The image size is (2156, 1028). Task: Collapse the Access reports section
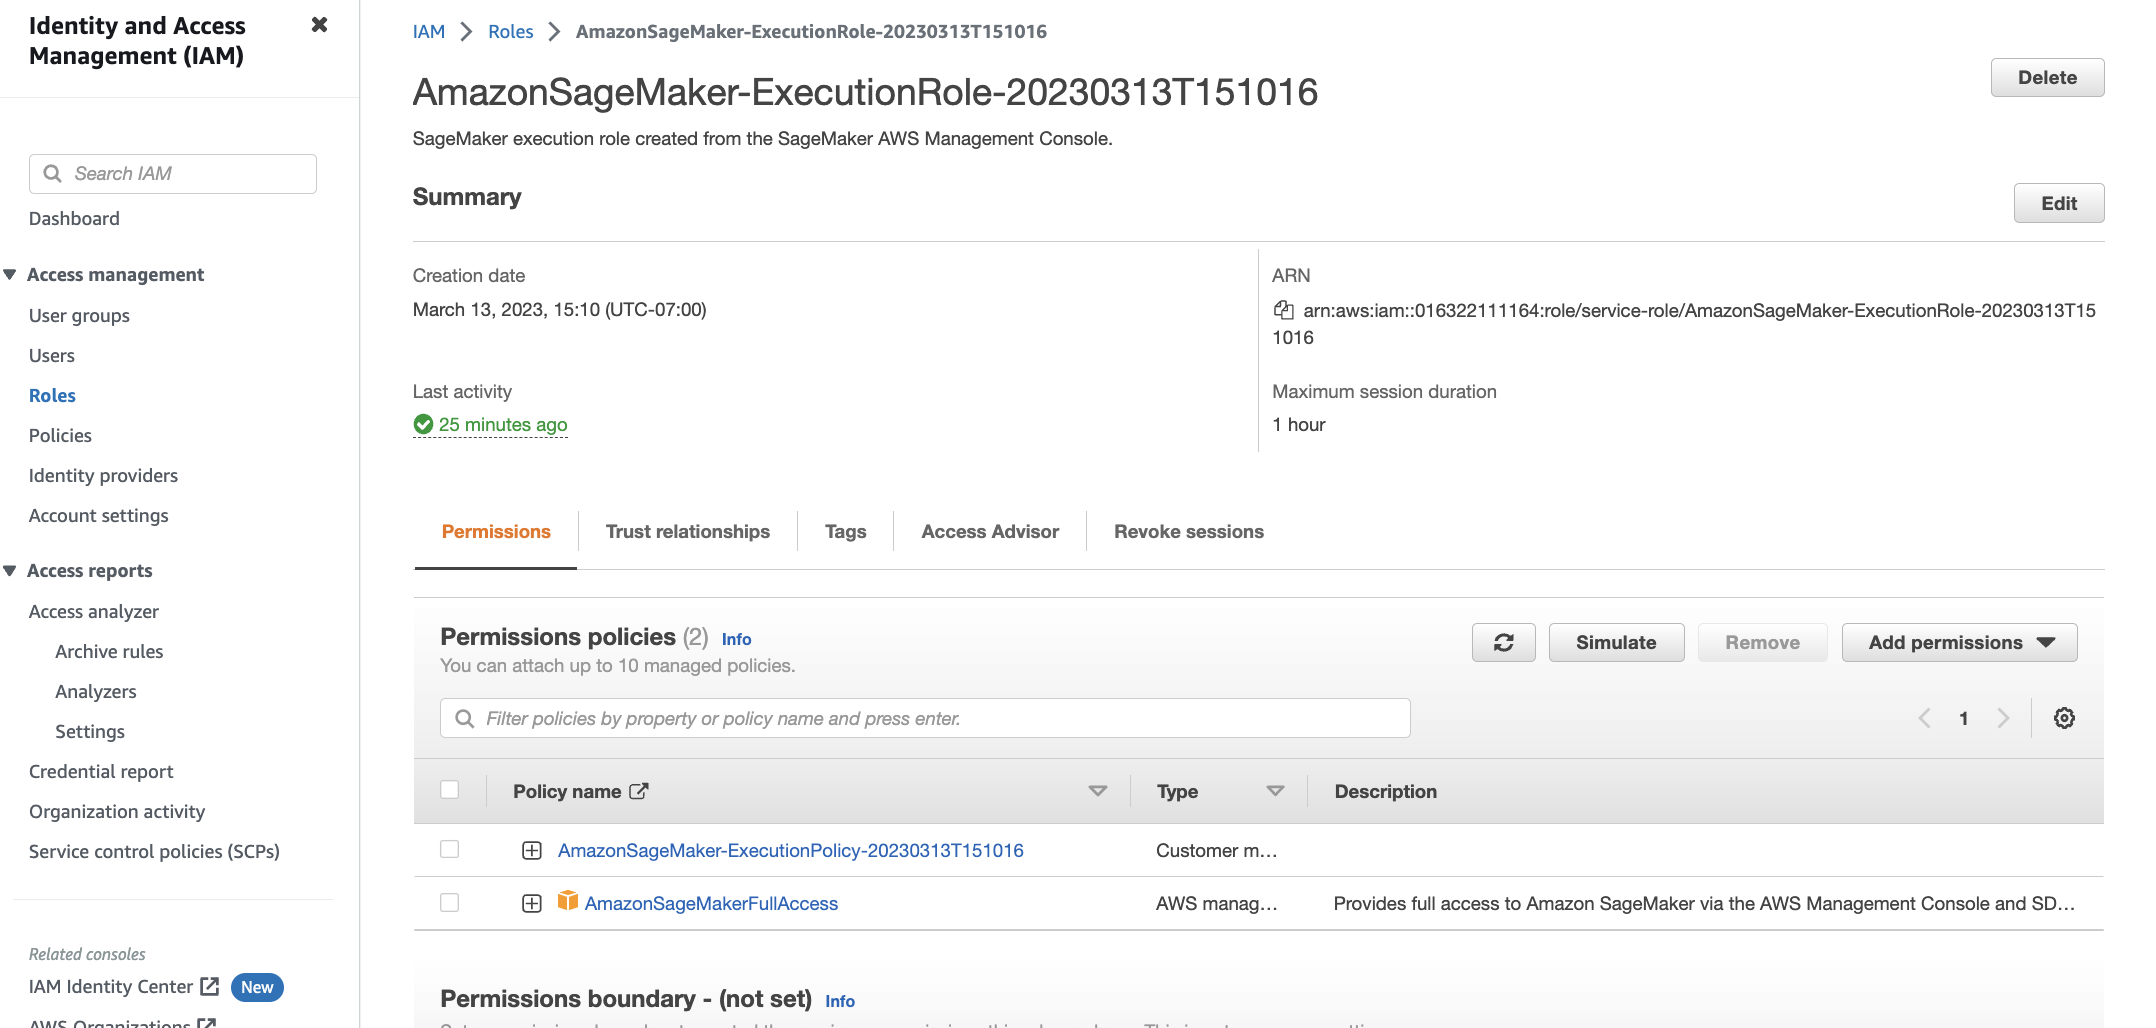click(x=10, y=570)
